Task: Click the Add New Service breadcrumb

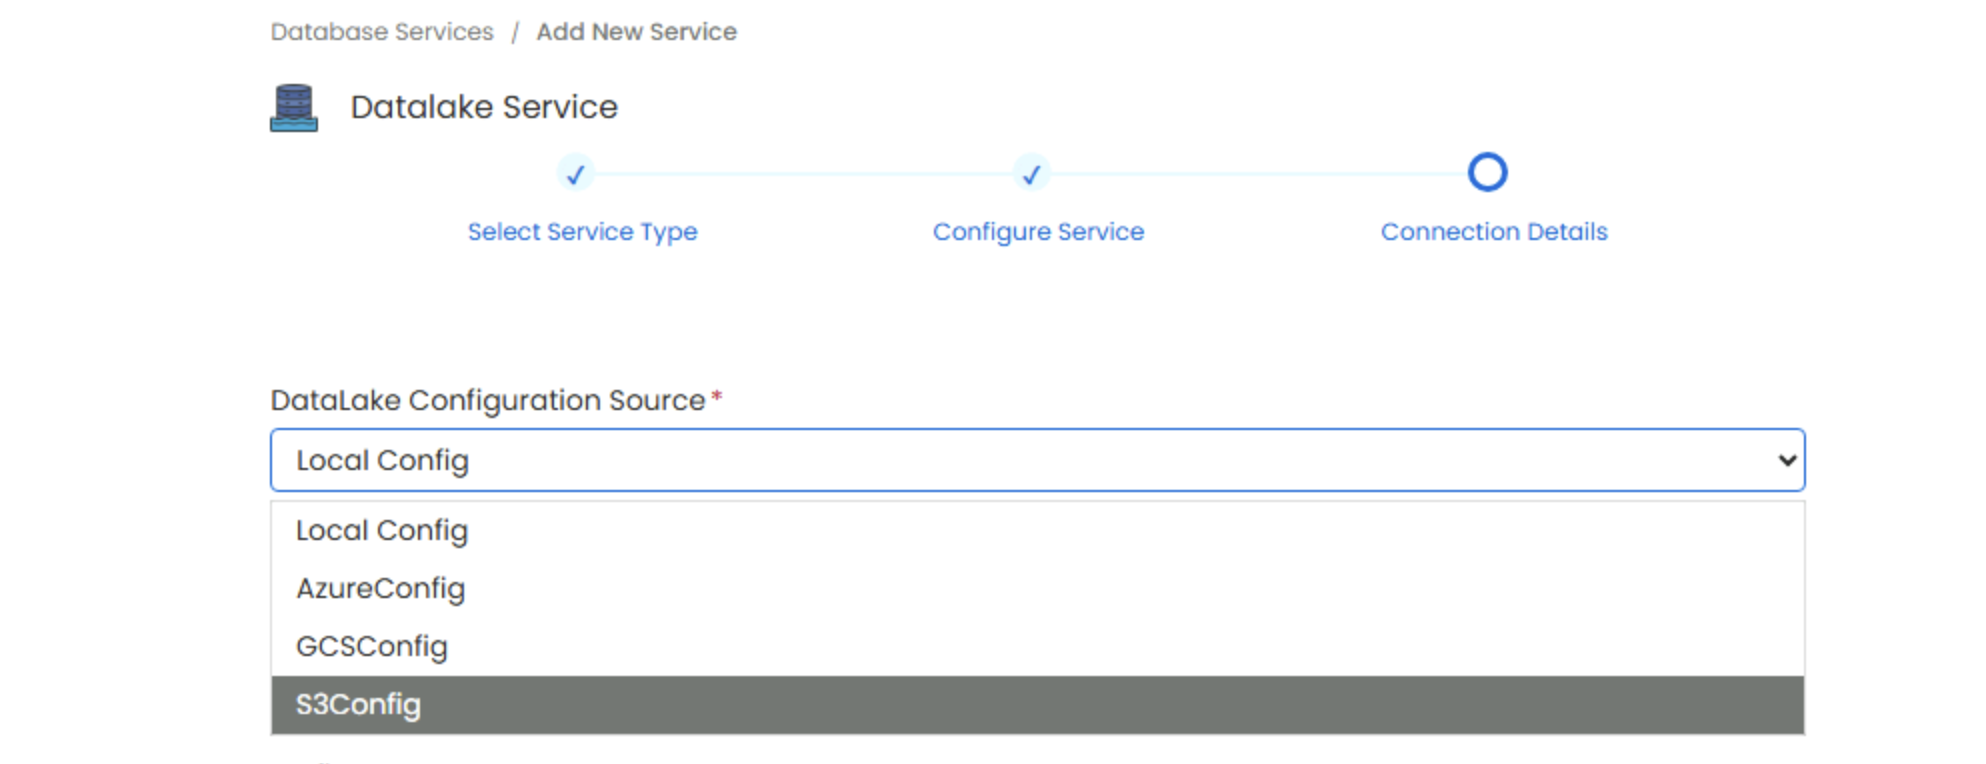Action: pos(636,32)
